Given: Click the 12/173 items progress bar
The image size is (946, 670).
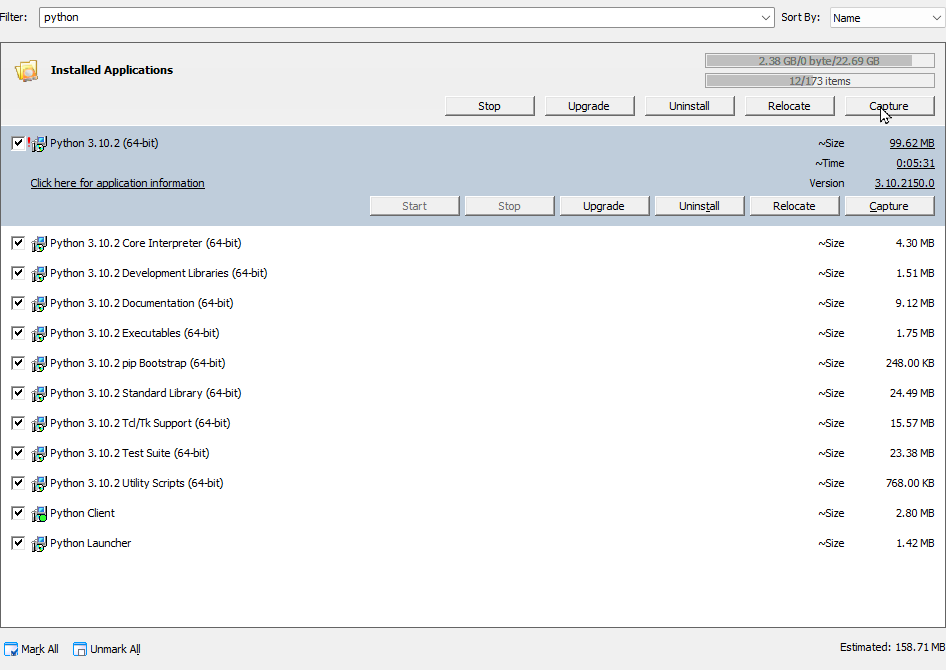Looking at the screenshot, I should (x=821, y=79).
